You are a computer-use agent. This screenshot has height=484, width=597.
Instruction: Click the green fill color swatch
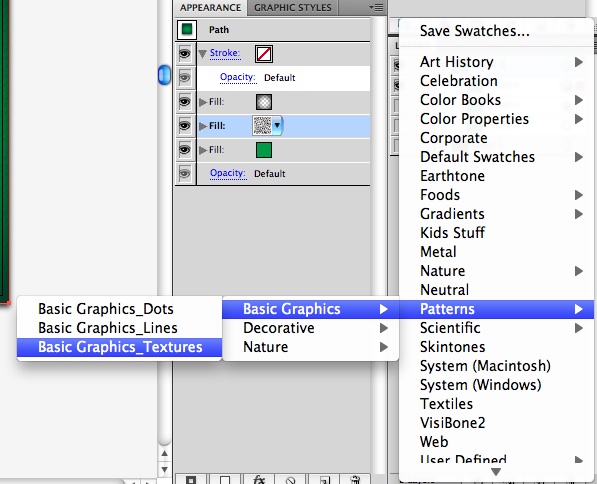264,150
